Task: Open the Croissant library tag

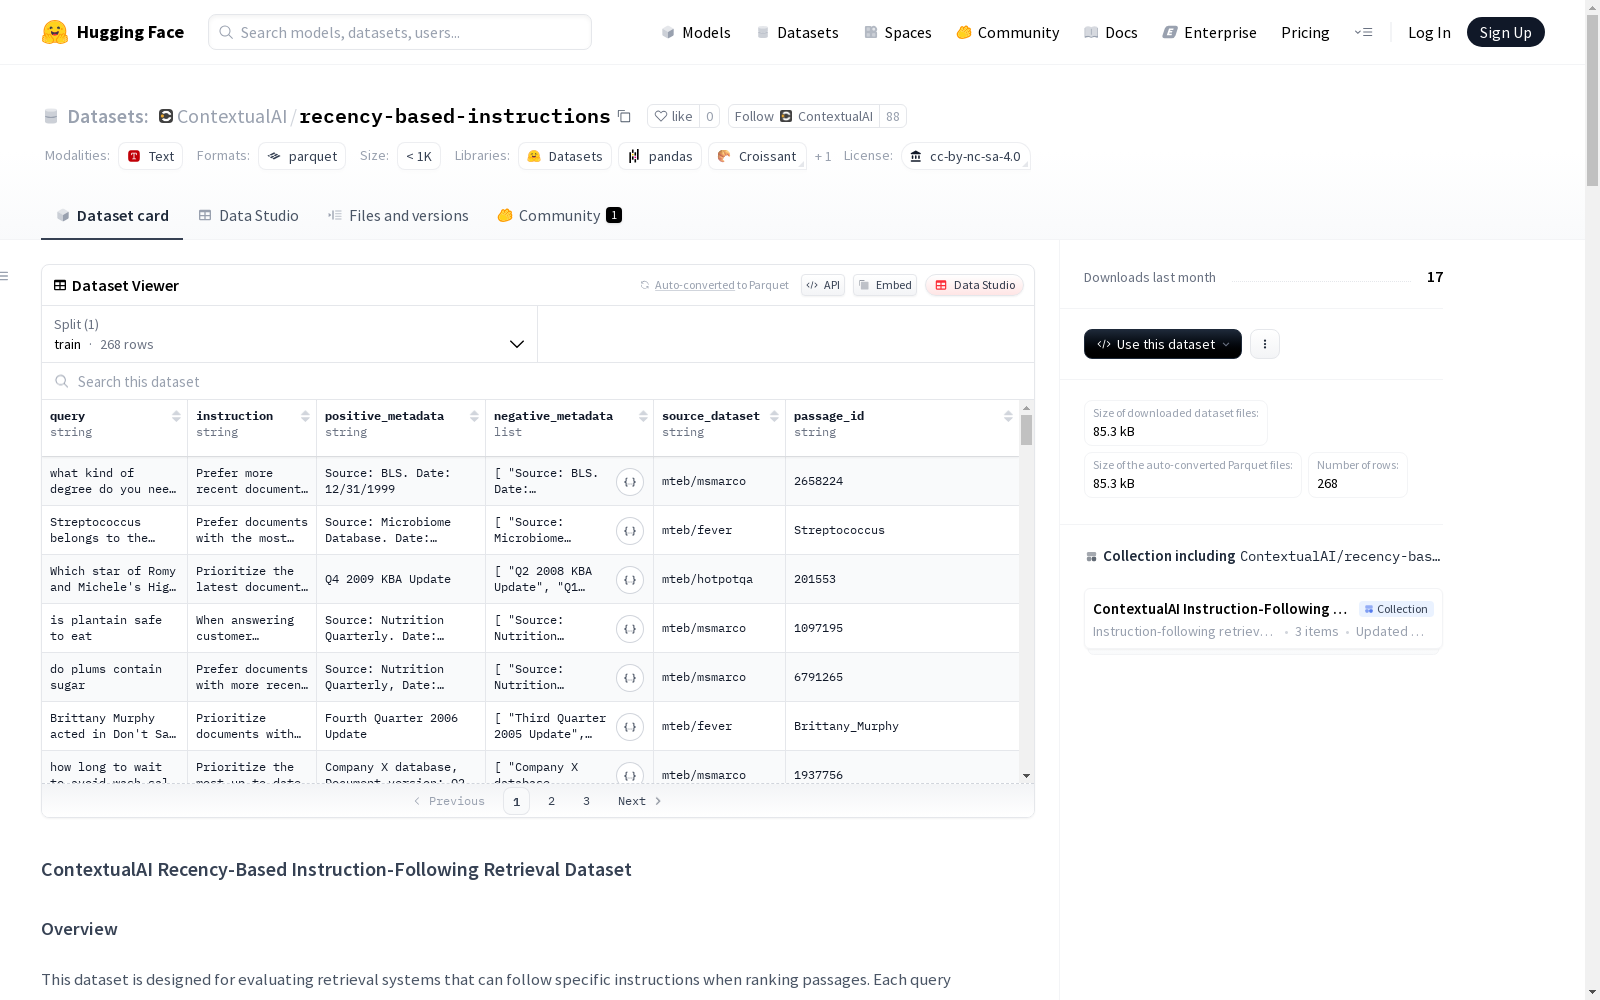Action: 757,156
